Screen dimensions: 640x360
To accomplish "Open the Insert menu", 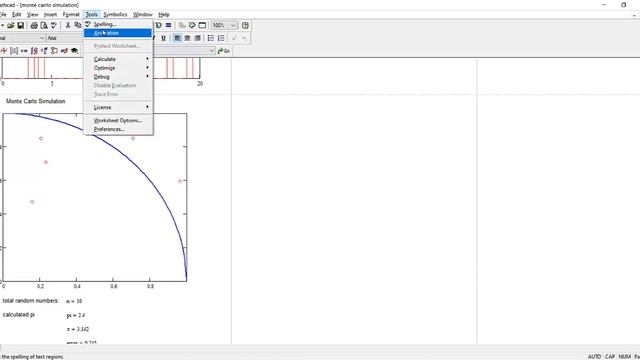I will [50, 14].
